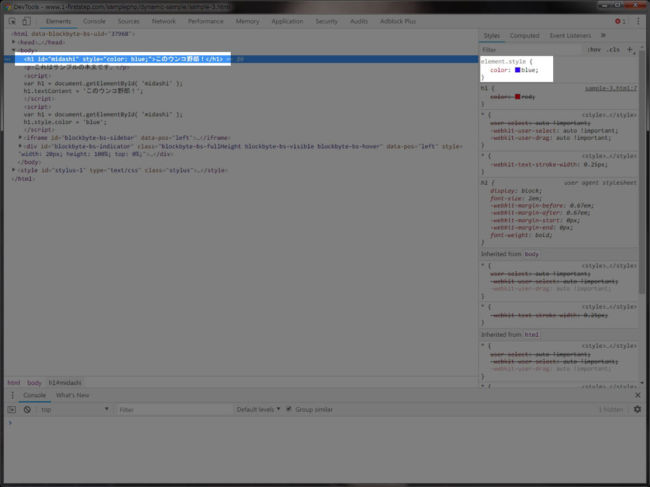Show the console sidebar icon

12,409
